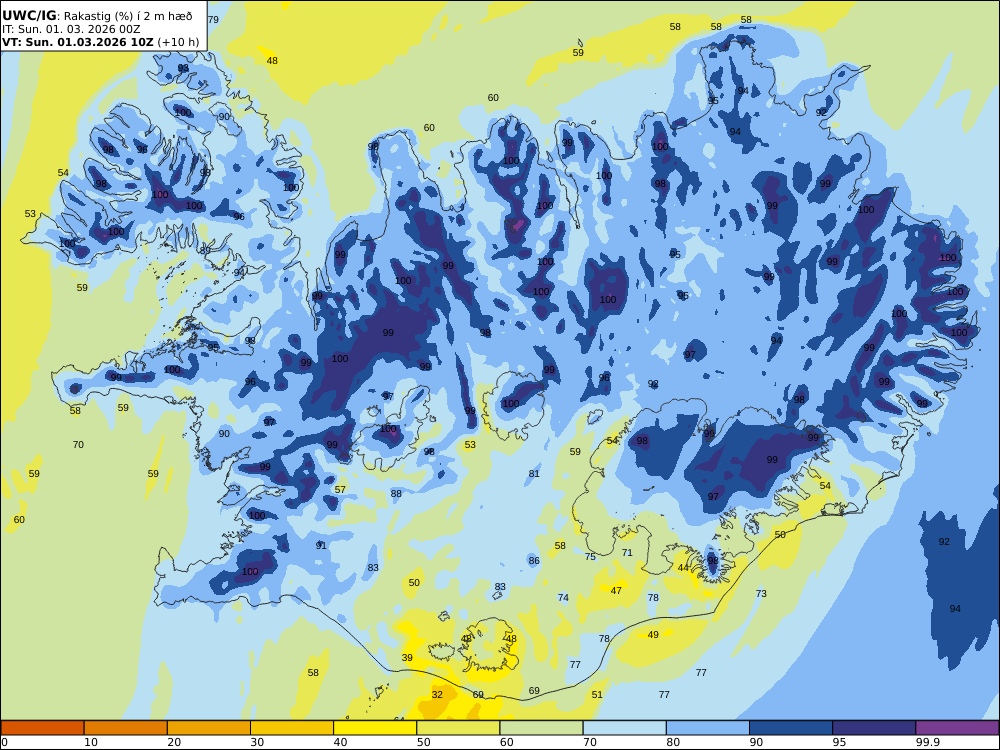Click the '10' legend tick label
This screenshot has width=1000, height=750.
click(x=91, y=742)
